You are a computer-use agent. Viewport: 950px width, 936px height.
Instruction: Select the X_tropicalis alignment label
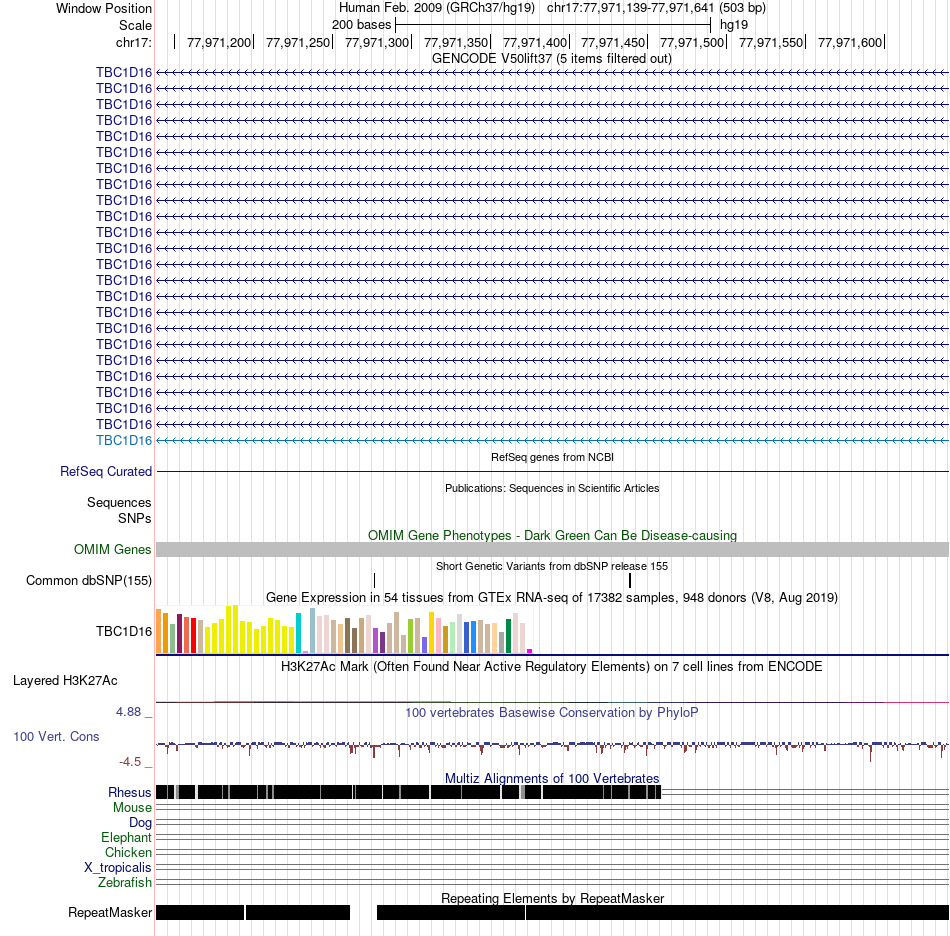[118, 868]
